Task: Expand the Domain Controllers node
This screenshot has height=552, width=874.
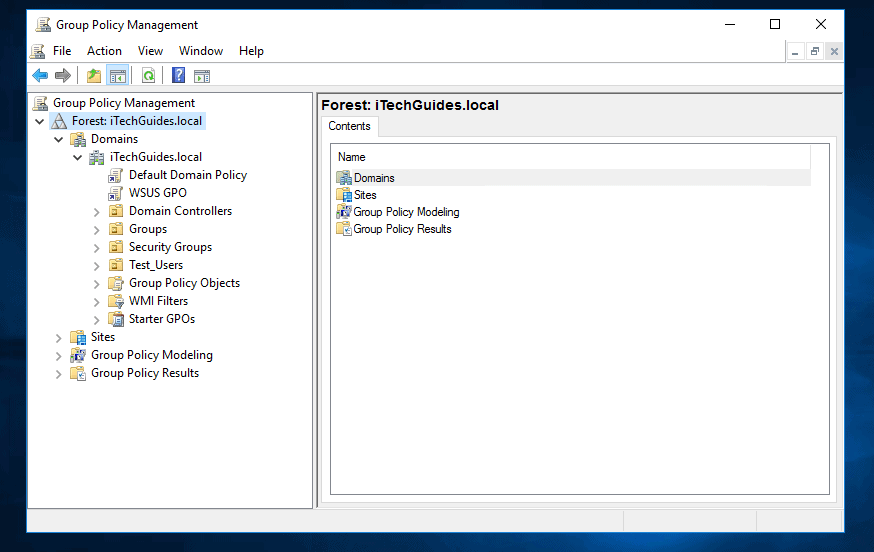Action: (x=96, y=212)
